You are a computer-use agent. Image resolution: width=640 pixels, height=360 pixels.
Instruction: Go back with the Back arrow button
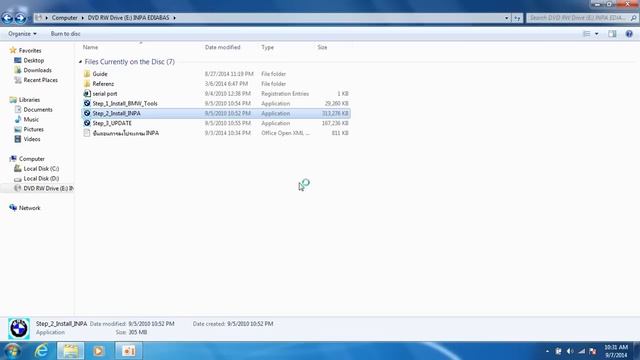7,18
